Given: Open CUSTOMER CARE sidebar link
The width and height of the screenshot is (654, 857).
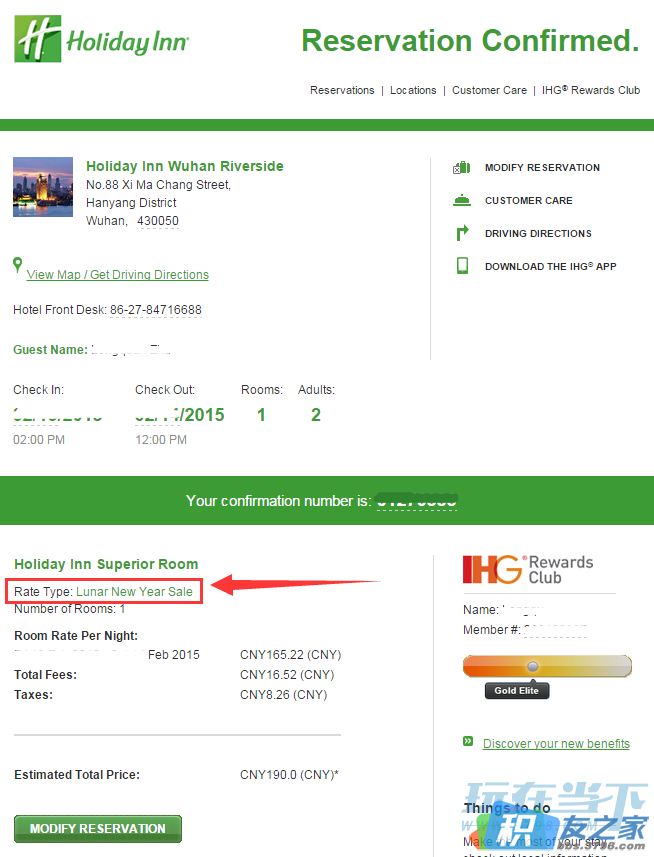Looking at the screenshot, I should (x=528, y=201).
